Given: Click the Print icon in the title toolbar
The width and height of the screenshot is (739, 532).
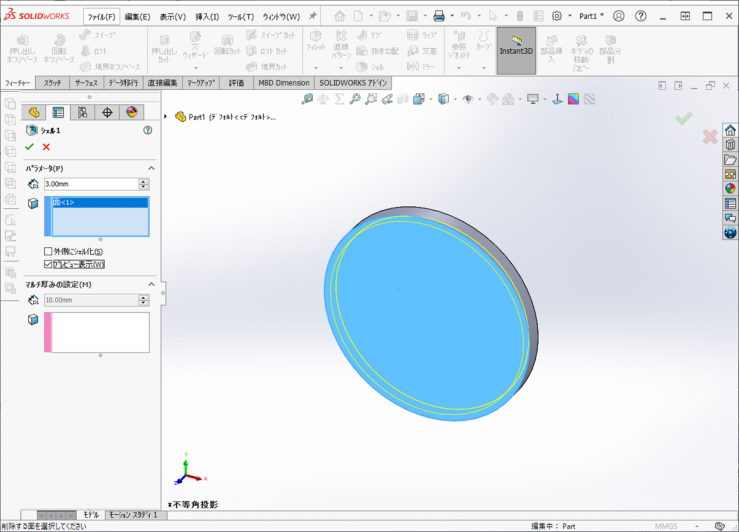Looking at the screenshot, I should click(438, 16).
